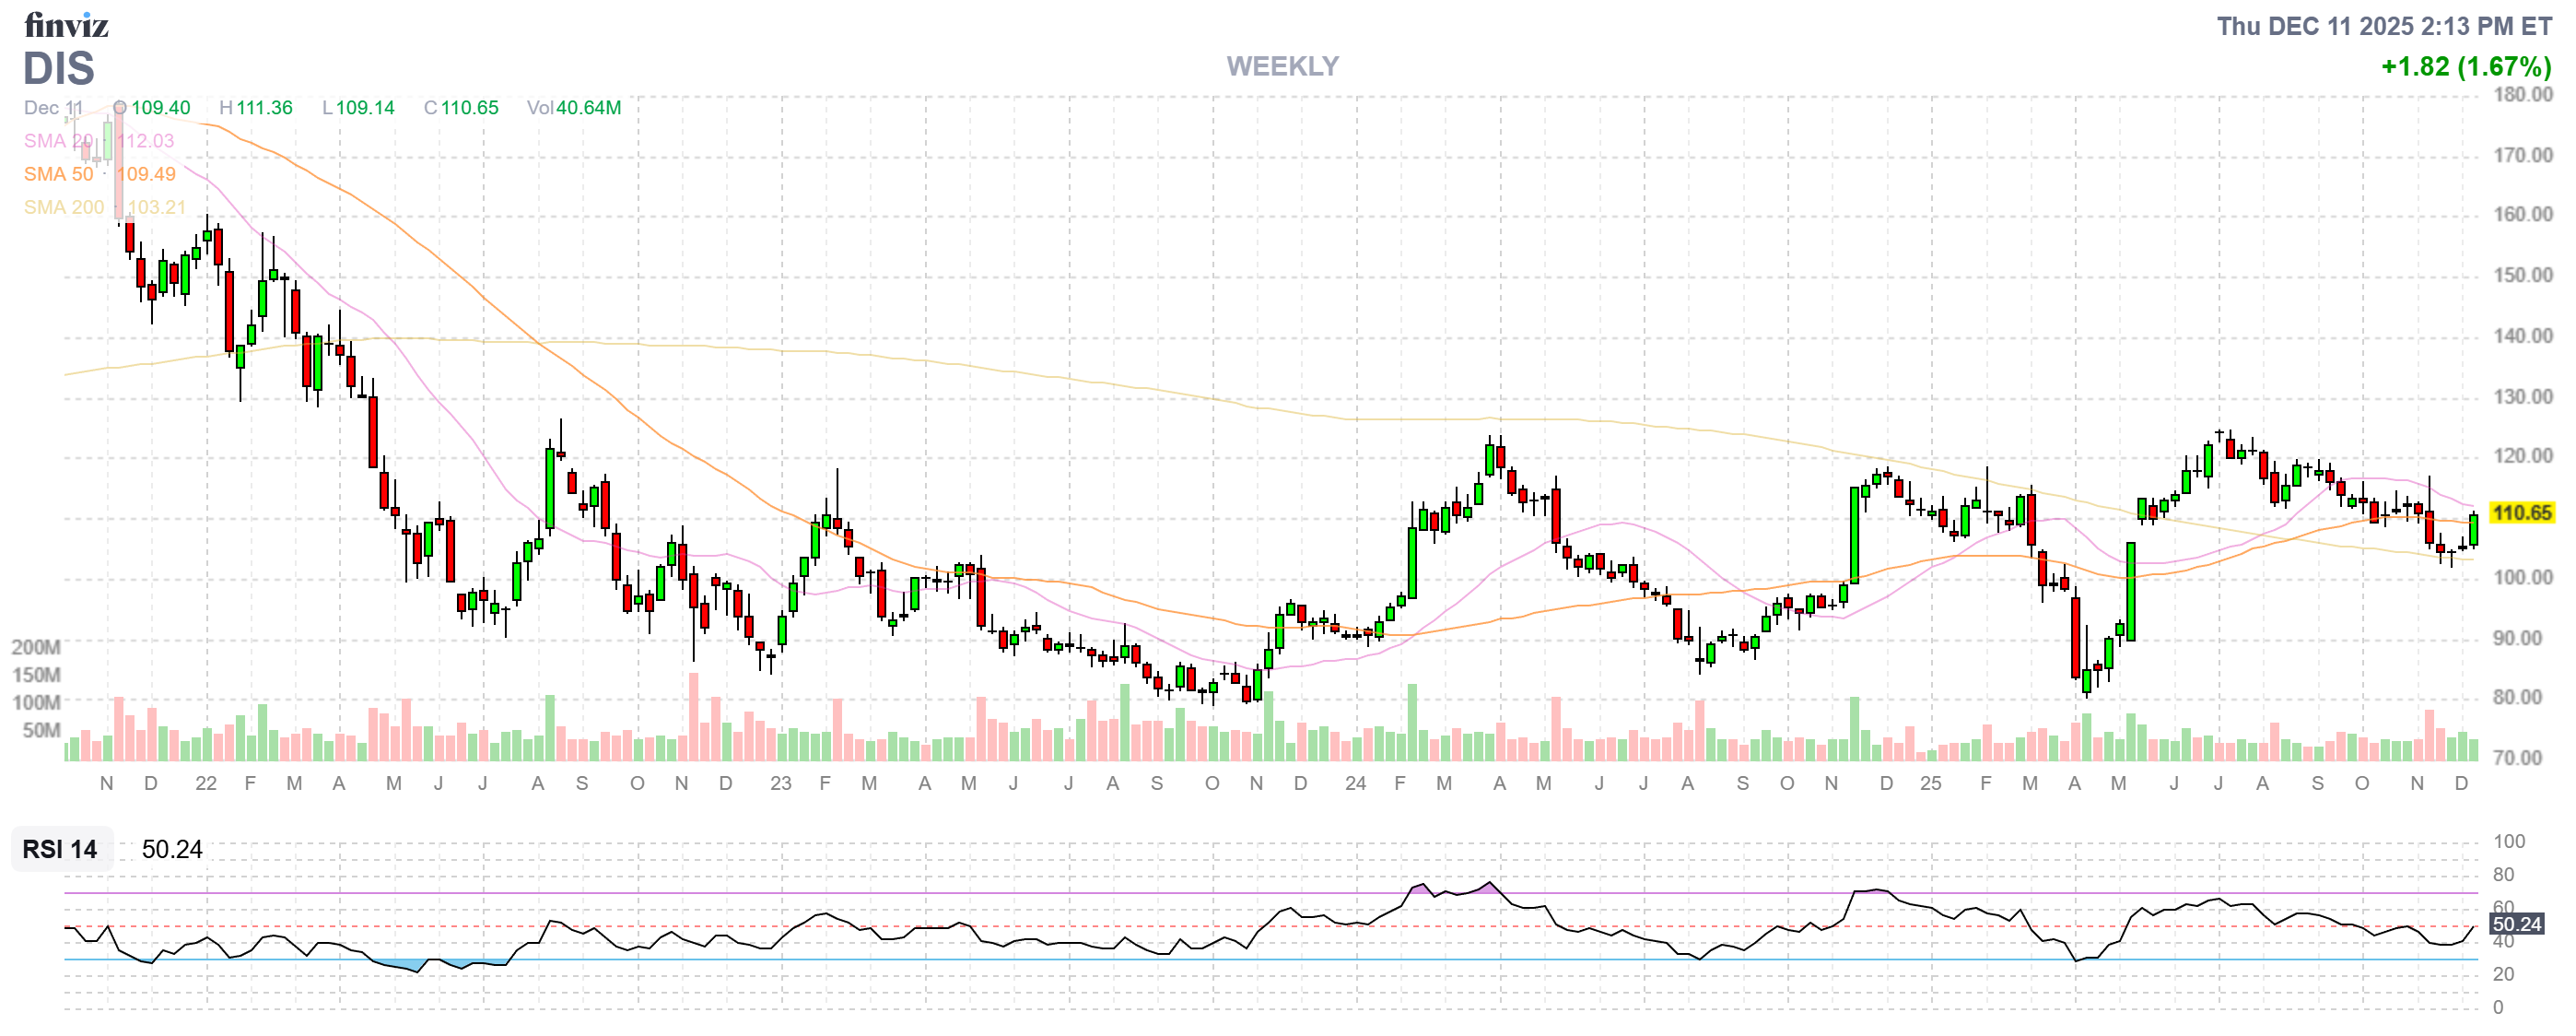Click the '22' year marker on time axis
This screenshot has height=1036, width=2576.
tap(206, 784)
